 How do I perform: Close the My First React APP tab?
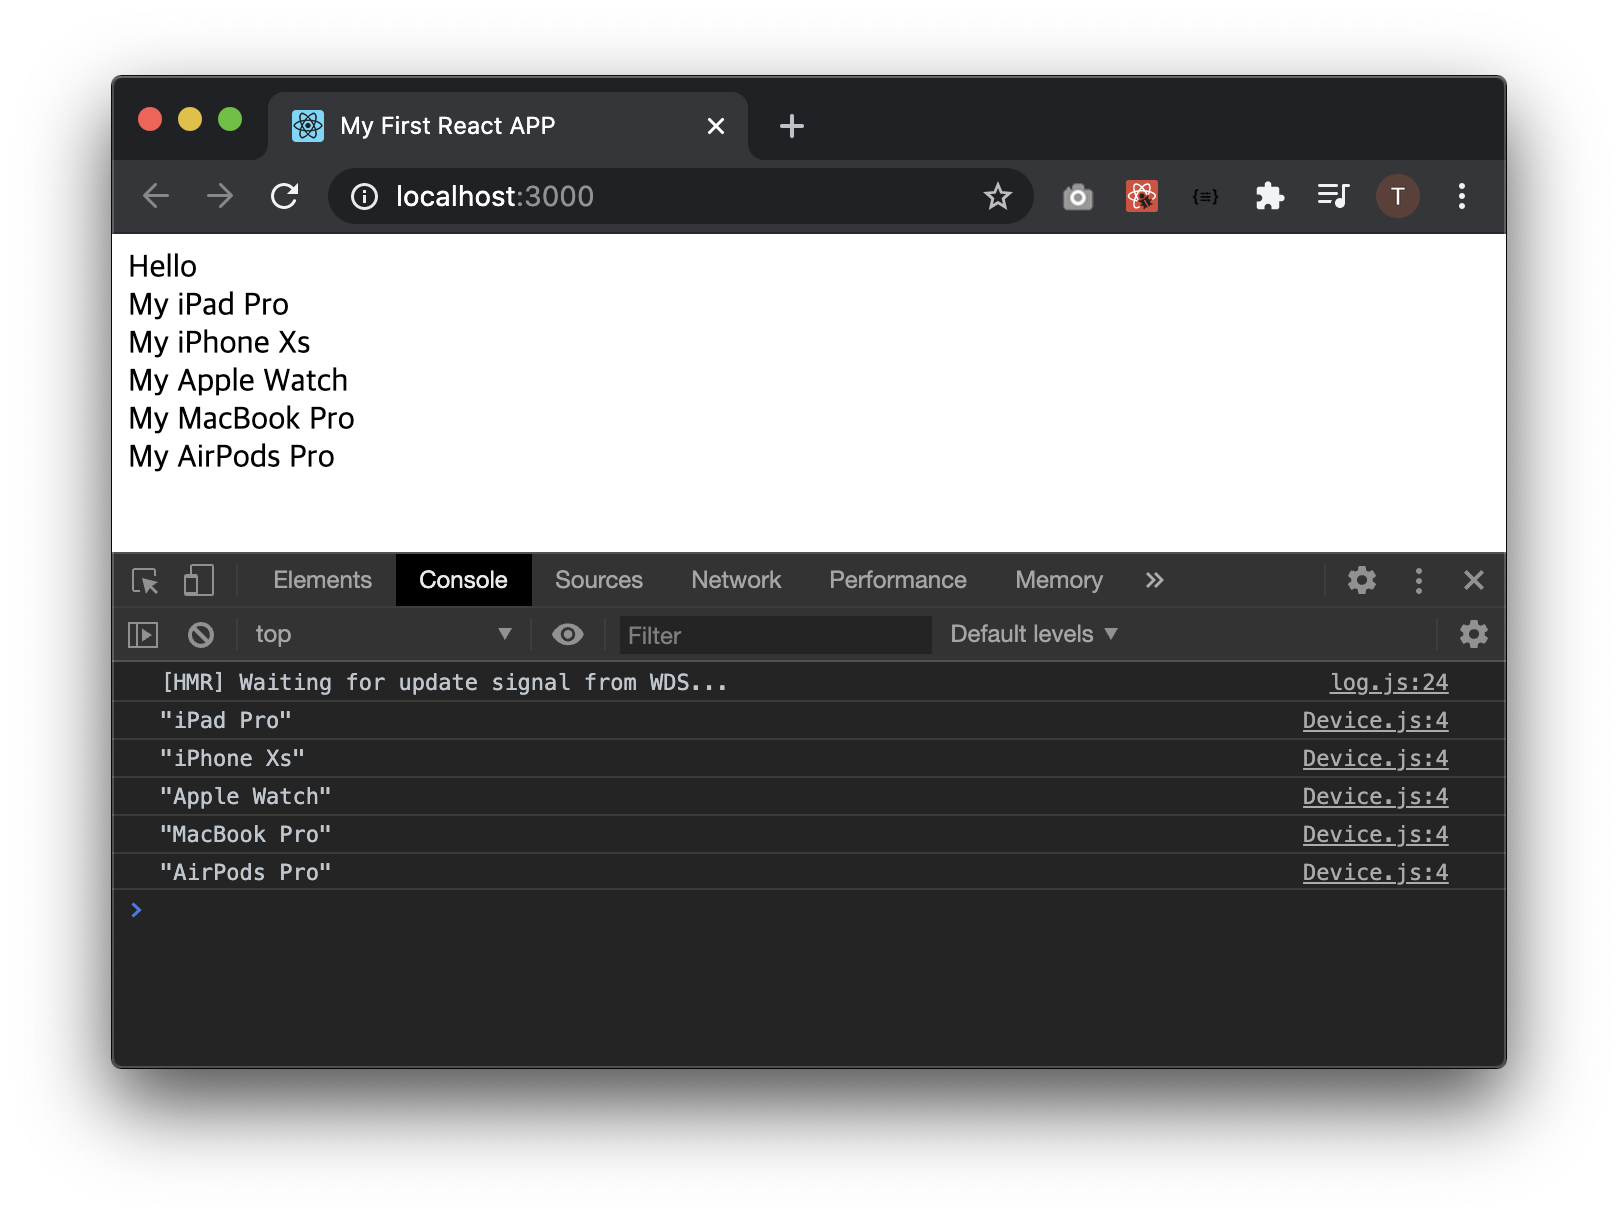click(715, 126)
